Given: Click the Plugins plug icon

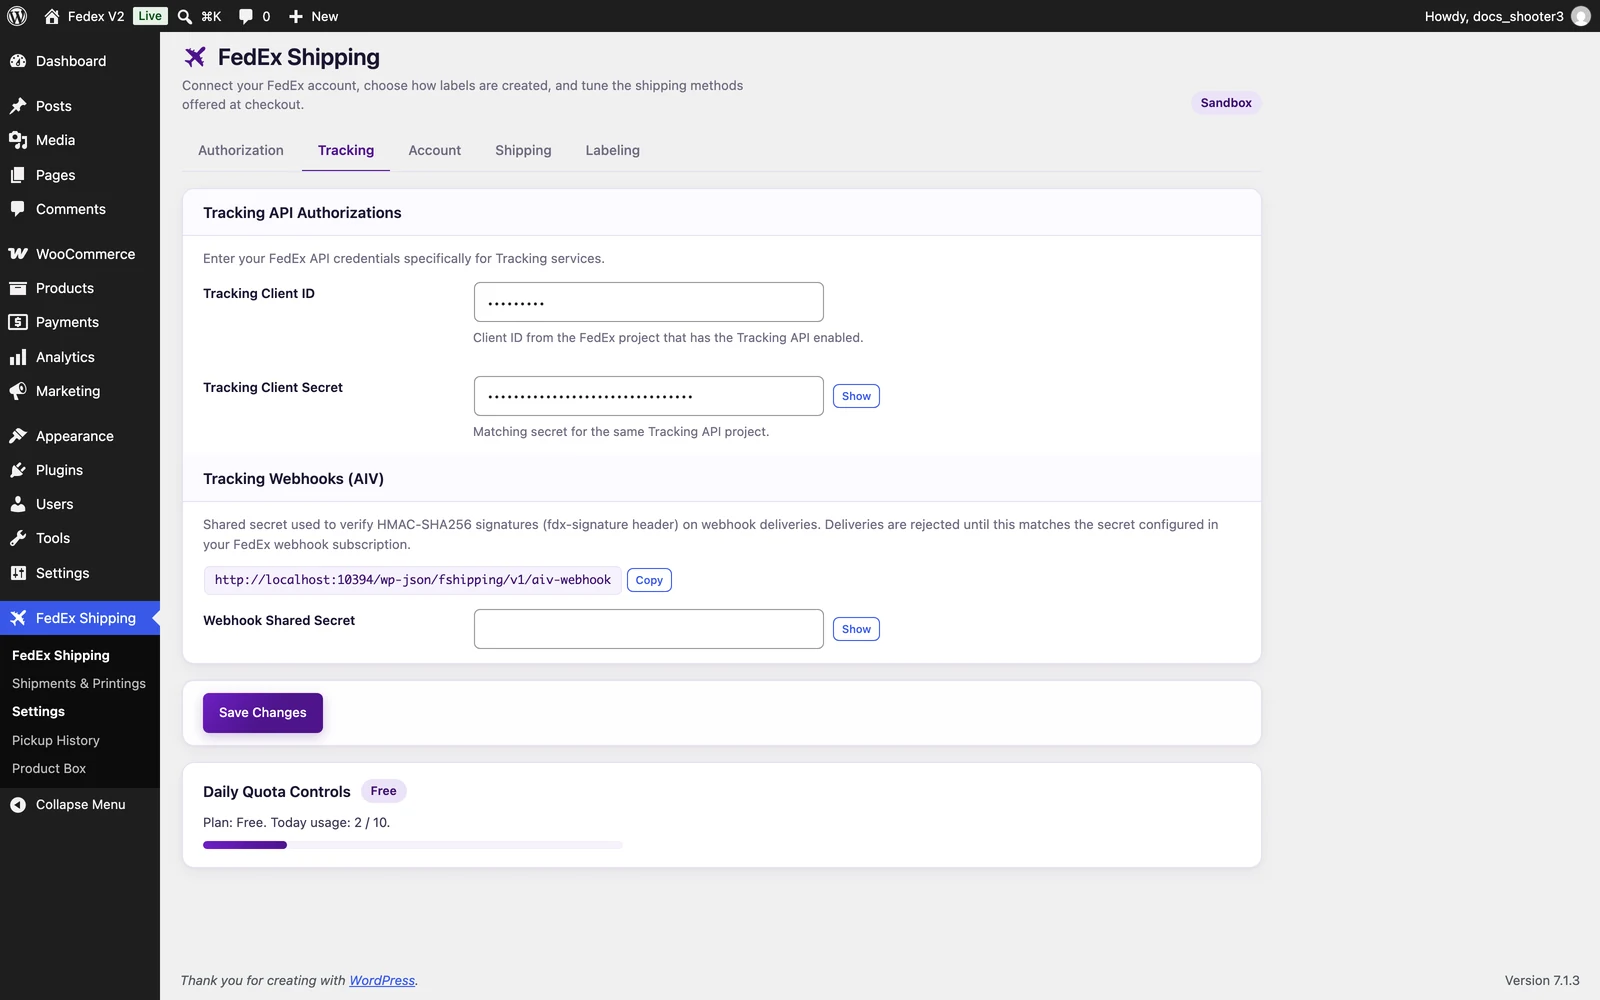Looking at the screenshot, I should pos(18,470).
